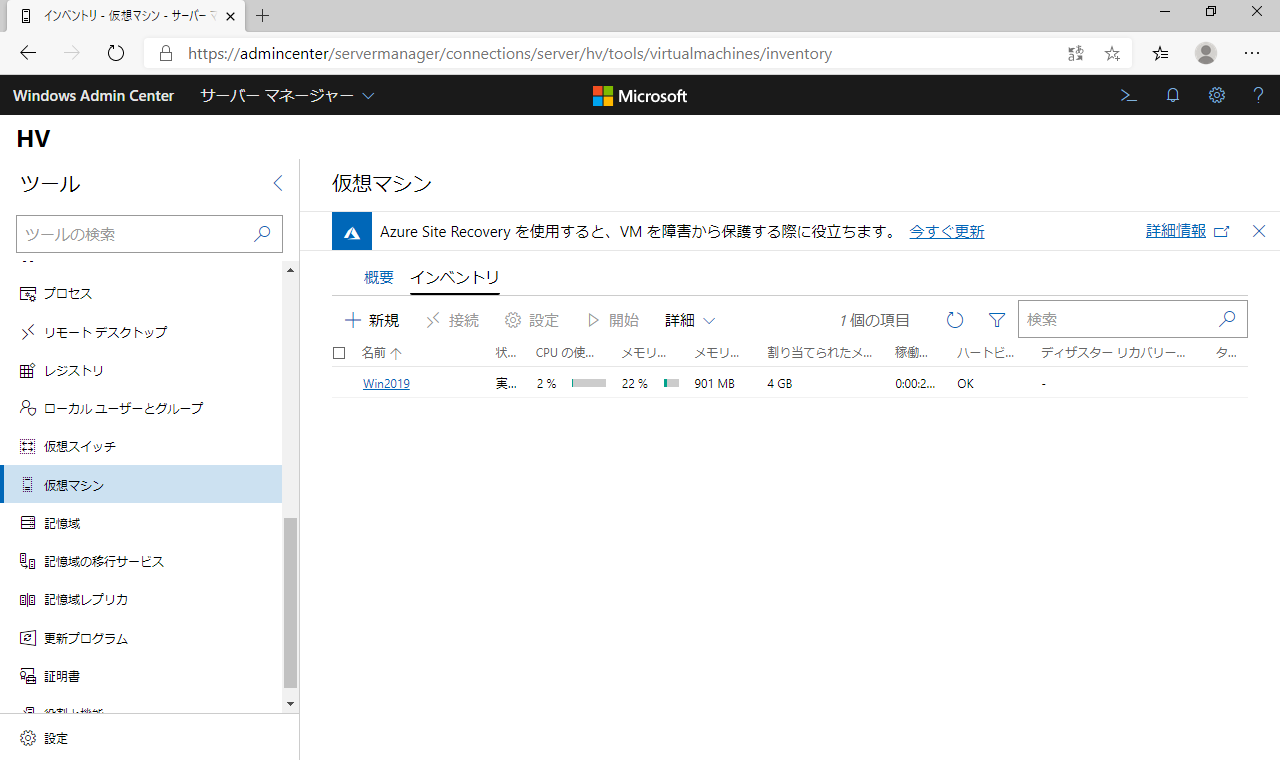Click 今すぐ更新 link in banner

point(946,231)
